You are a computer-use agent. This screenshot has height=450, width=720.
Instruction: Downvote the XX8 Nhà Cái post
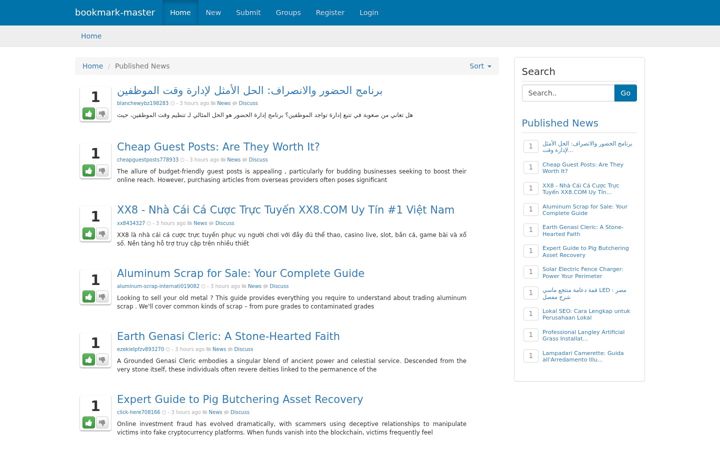point(102,234)
